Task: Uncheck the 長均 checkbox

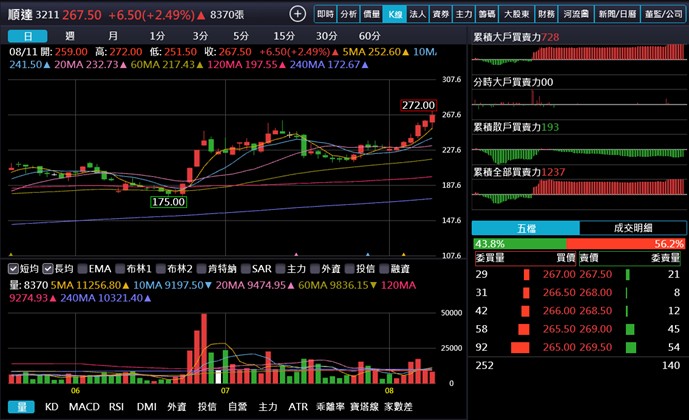Action: point(48,268)
